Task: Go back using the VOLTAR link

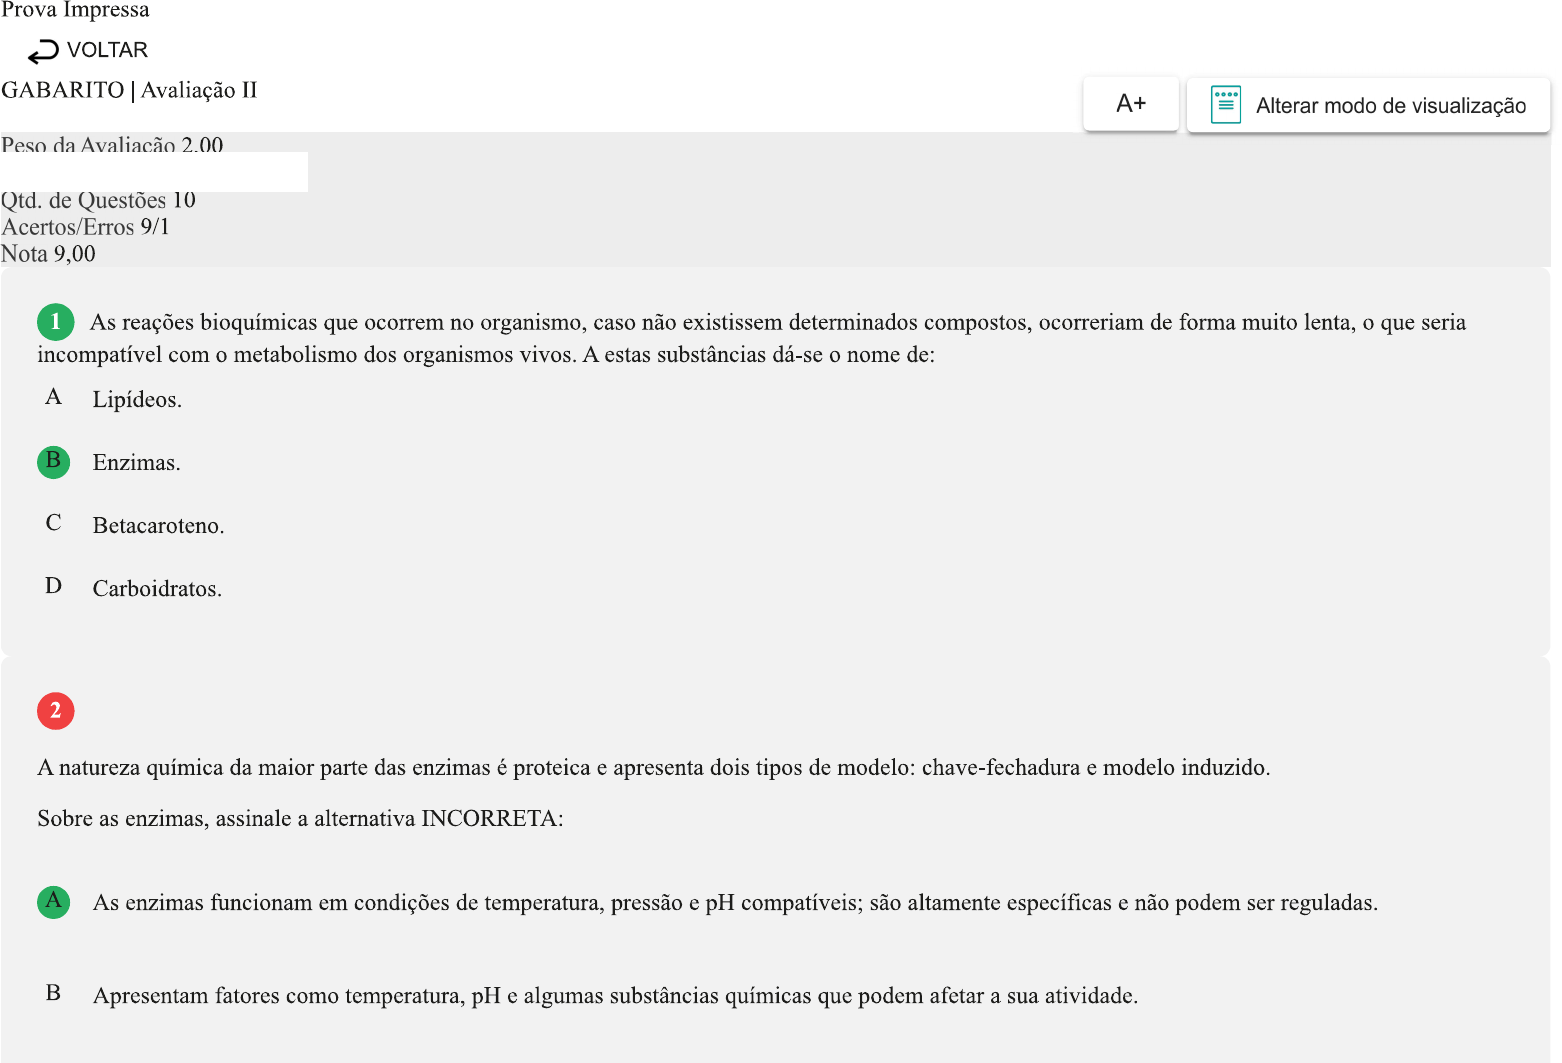Action: [x=106, y=50]
